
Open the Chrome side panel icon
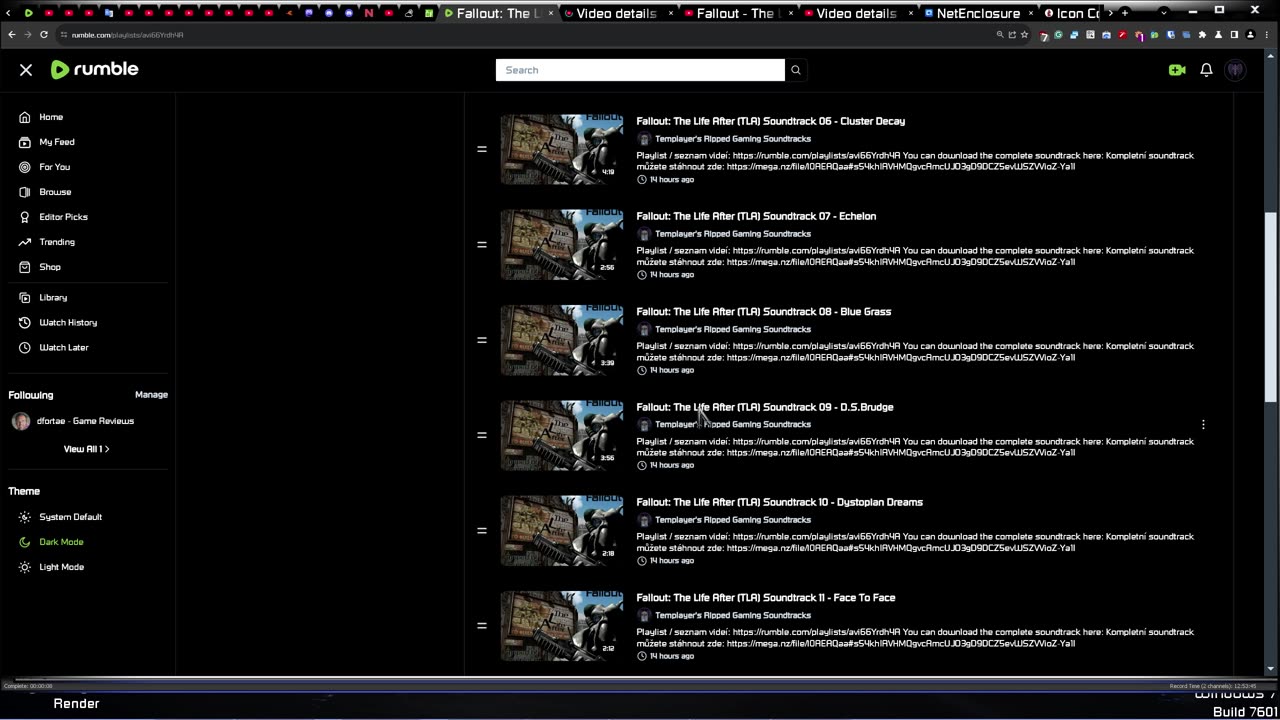[x=1234, y=35]
